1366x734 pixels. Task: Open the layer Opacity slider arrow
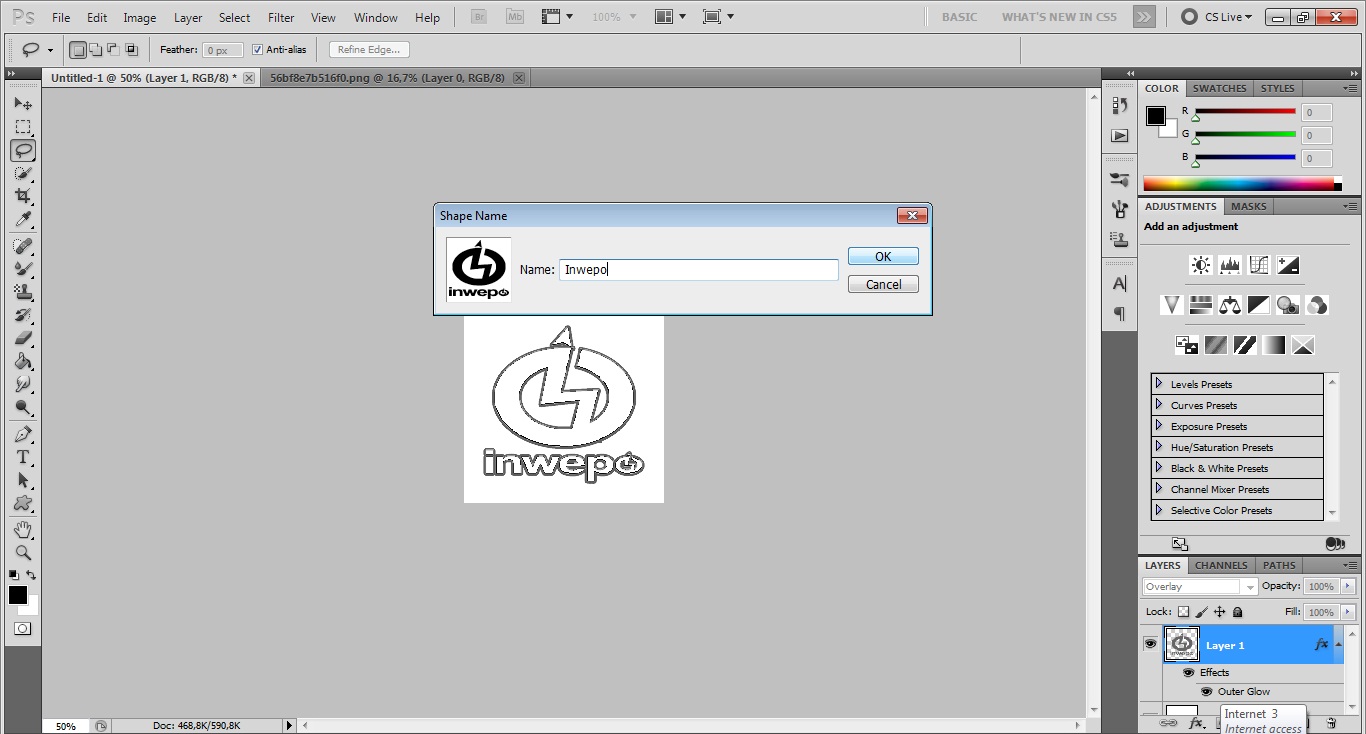click(1348, 587)
